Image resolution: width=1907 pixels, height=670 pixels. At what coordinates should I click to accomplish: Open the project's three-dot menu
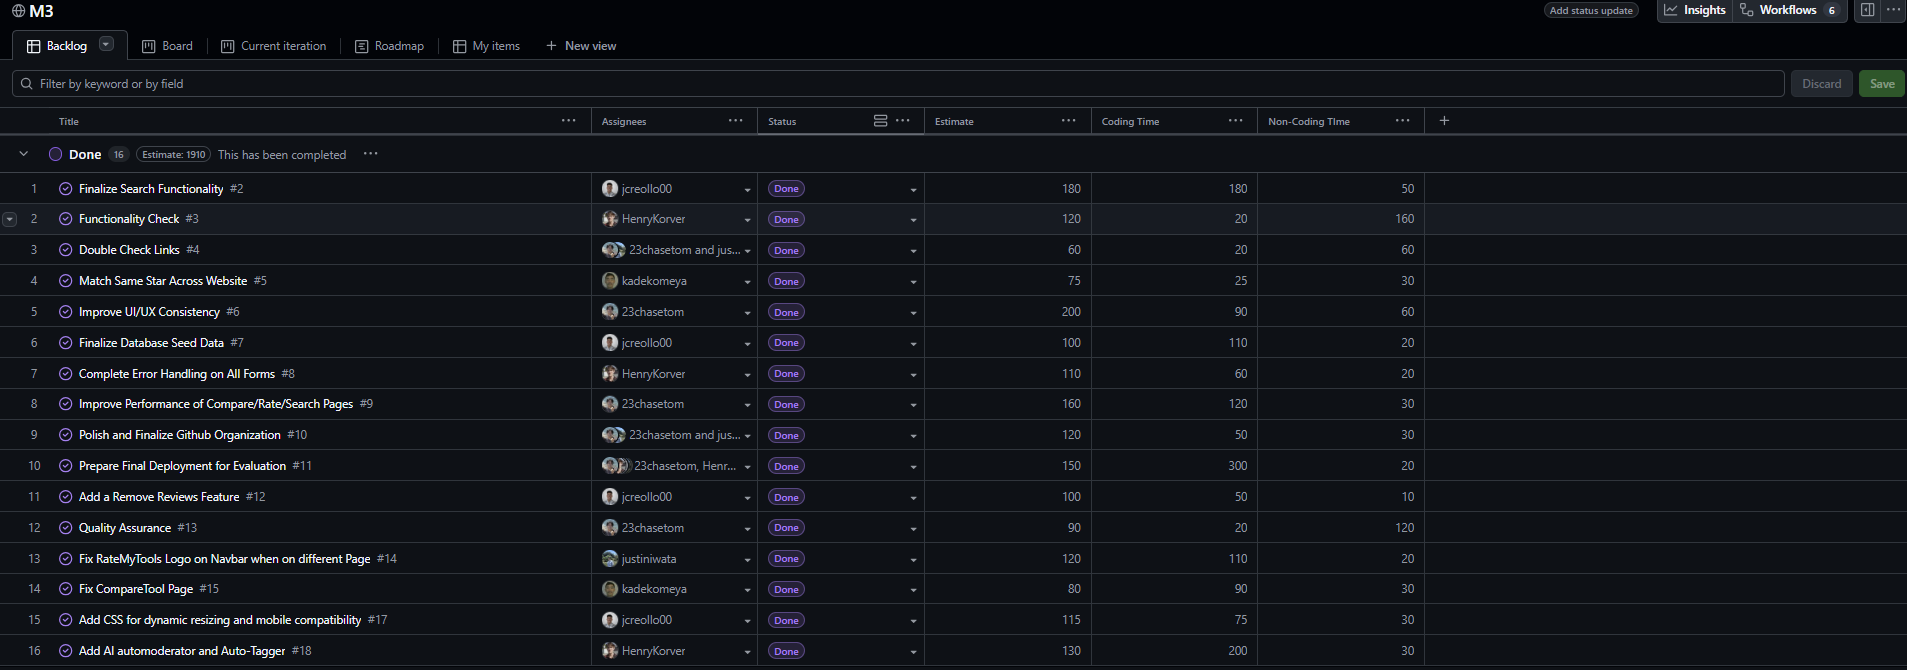1893,10
